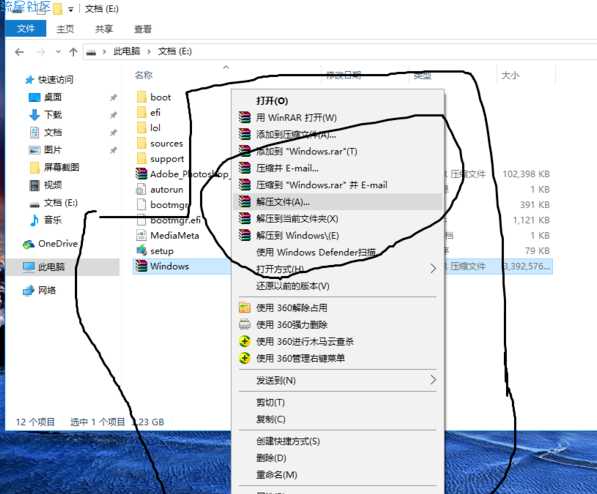Choose 使用 360解除占用
Image resolution: width=597 pixels, height=494 pixels.
[337, 307]
